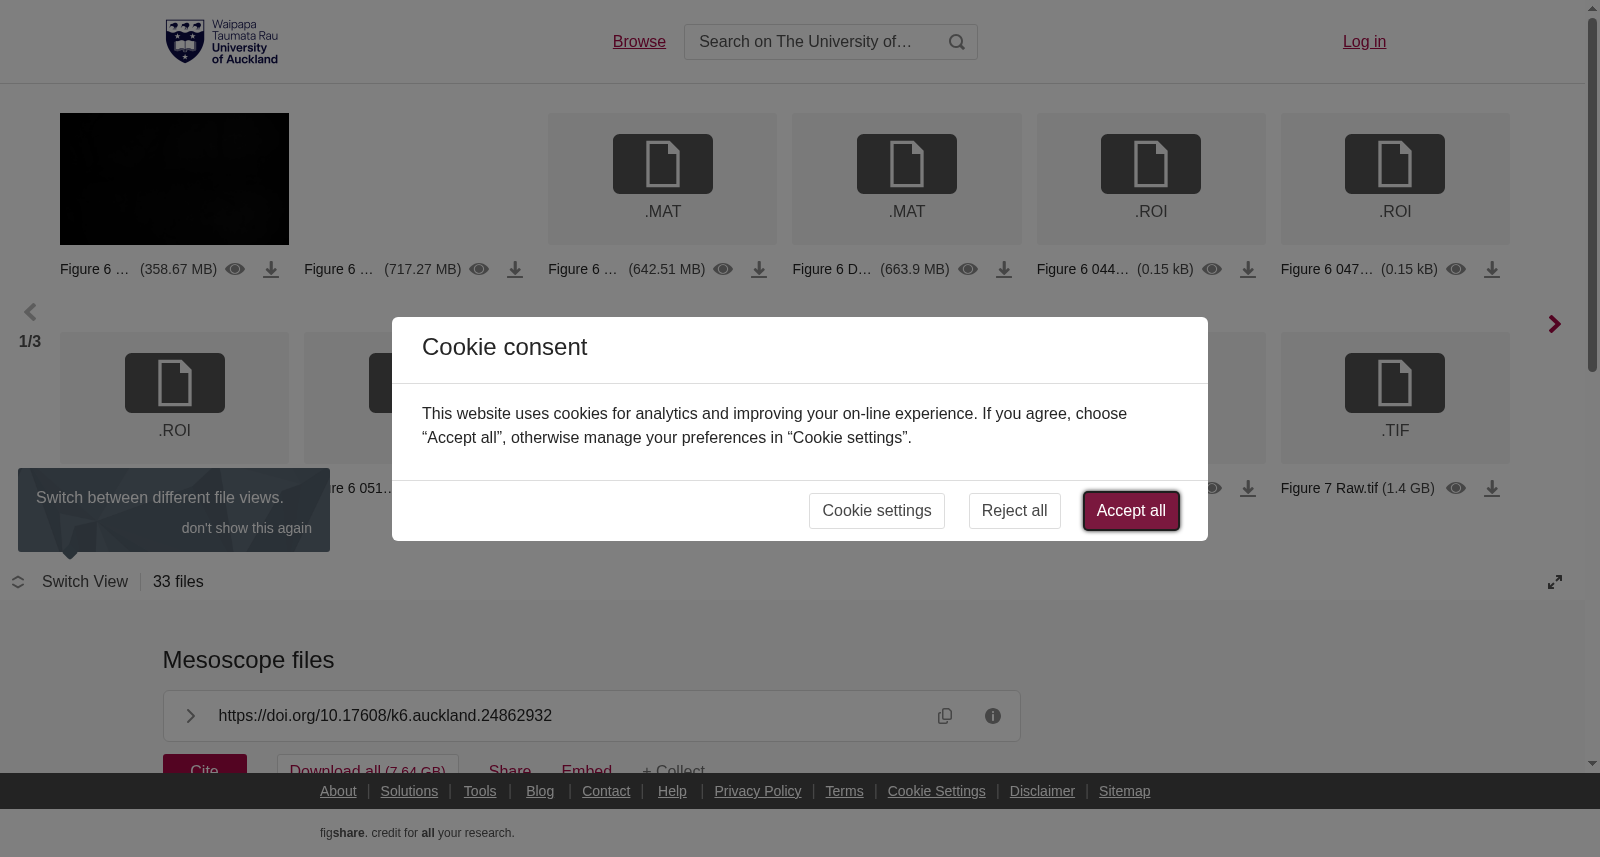The image size is (1600, 857).
Task: Click the page vertical scrollbar thumb
Action: coord(1592,195)
